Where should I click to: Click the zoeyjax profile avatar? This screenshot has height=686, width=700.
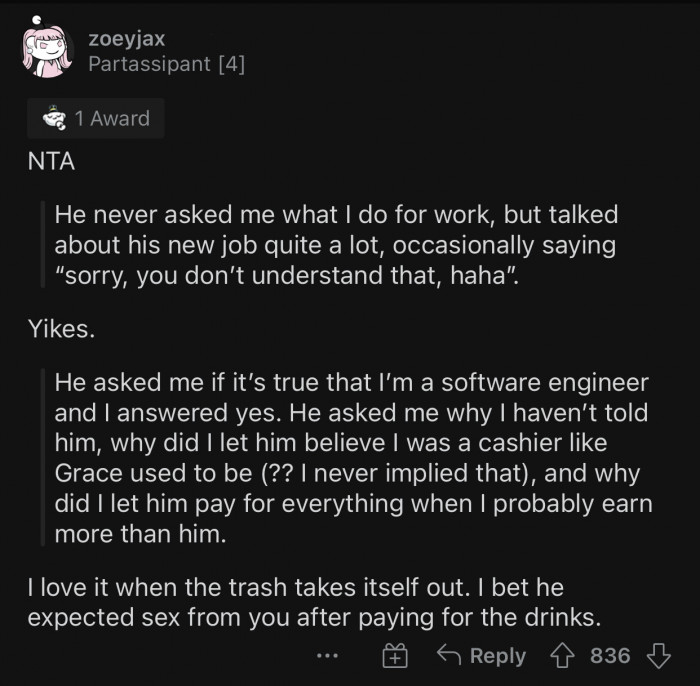point(49,52)
